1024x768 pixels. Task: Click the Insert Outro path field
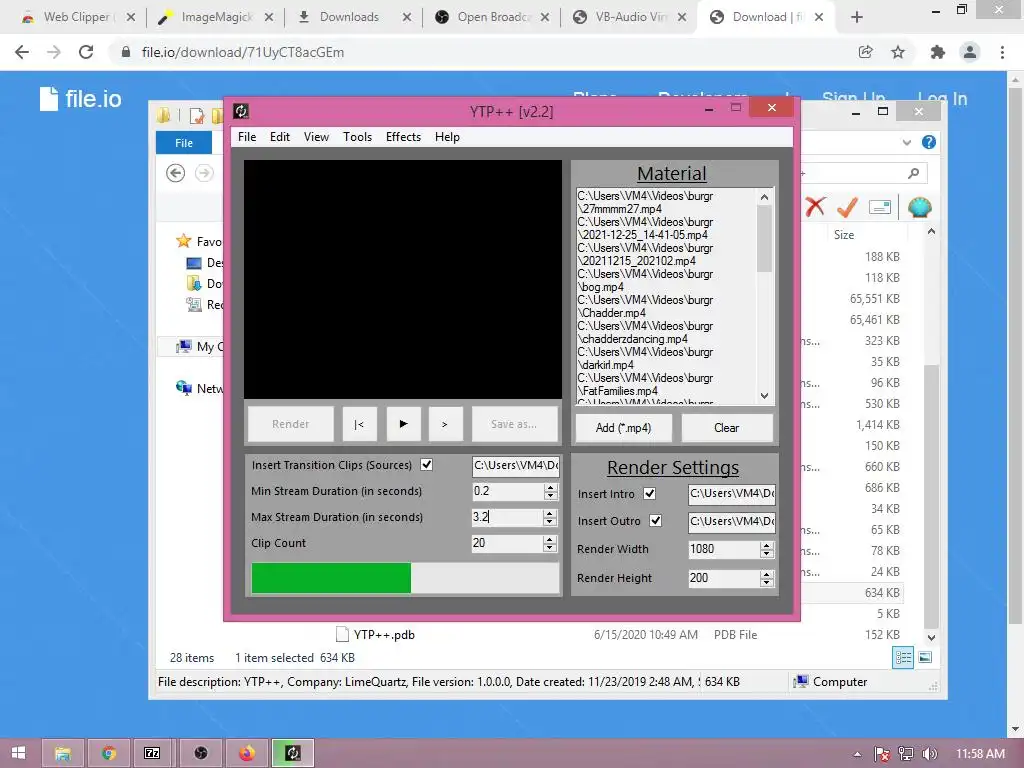731,521
